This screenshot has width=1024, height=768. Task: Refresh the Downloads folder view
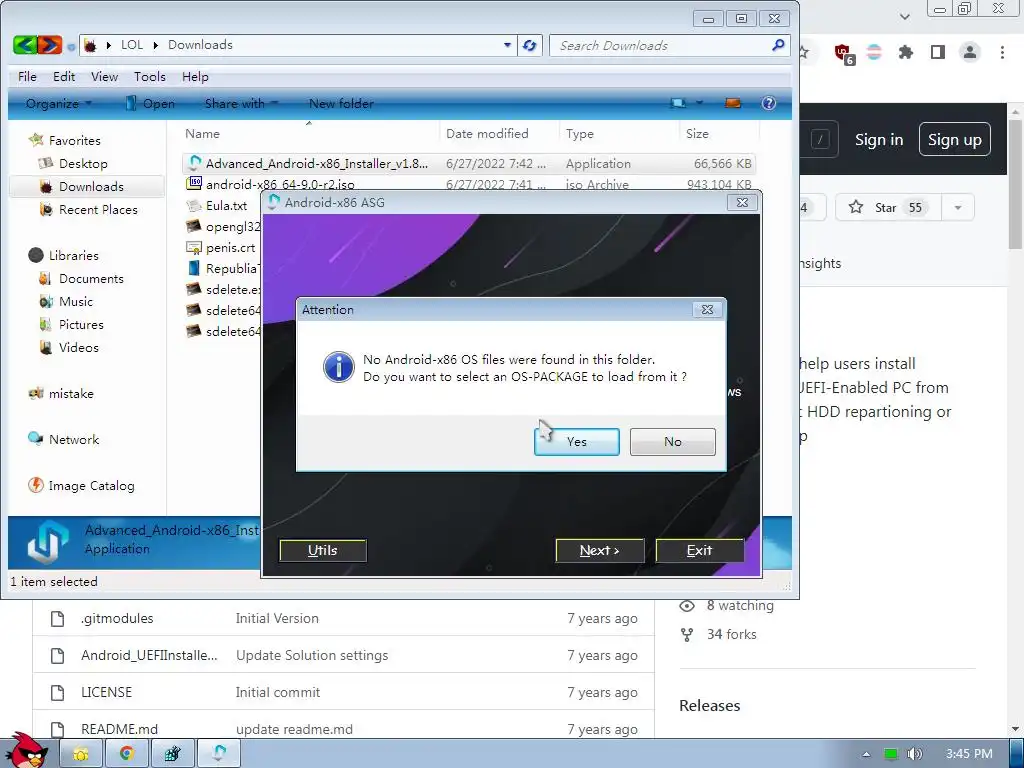point(530,45)
